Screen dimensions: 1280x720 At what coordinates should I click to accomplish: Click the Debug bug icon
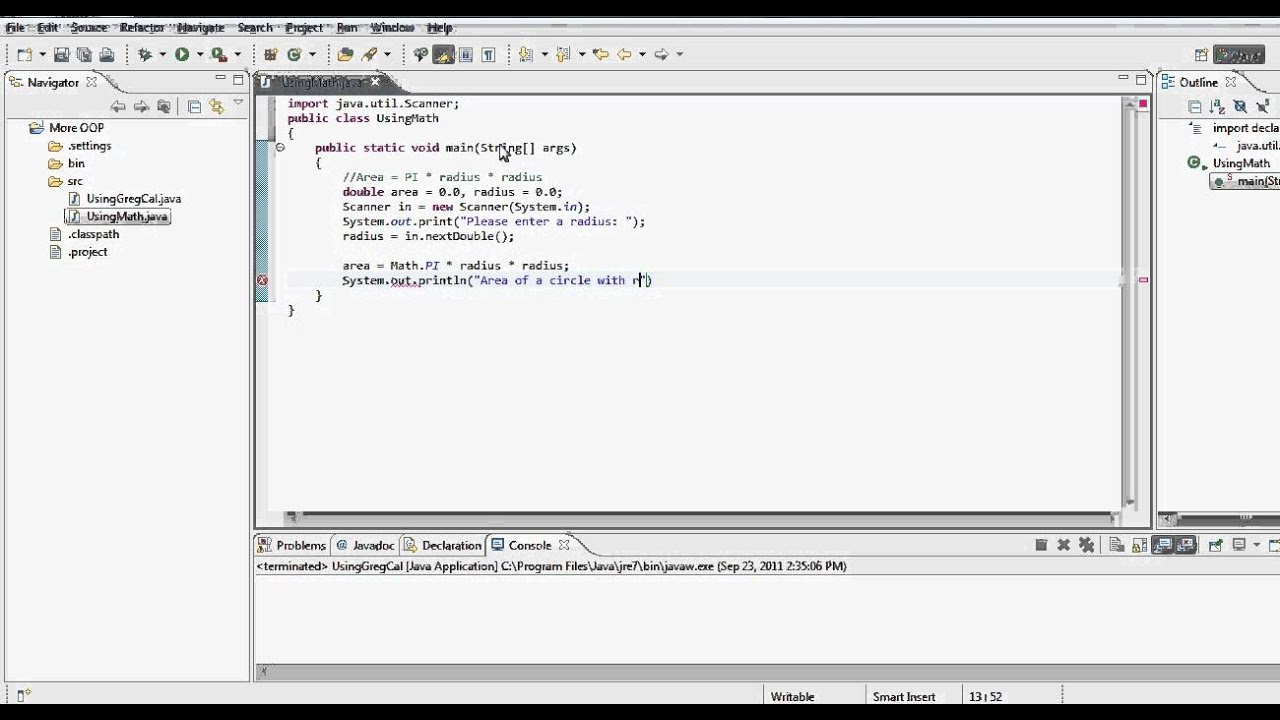(x=145, y=55)
